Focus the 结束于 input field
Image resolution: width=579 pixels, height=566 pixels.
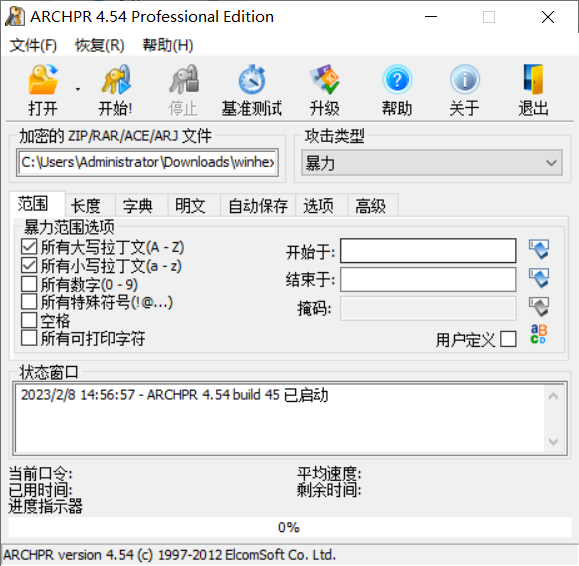click(x=428, y=279)
